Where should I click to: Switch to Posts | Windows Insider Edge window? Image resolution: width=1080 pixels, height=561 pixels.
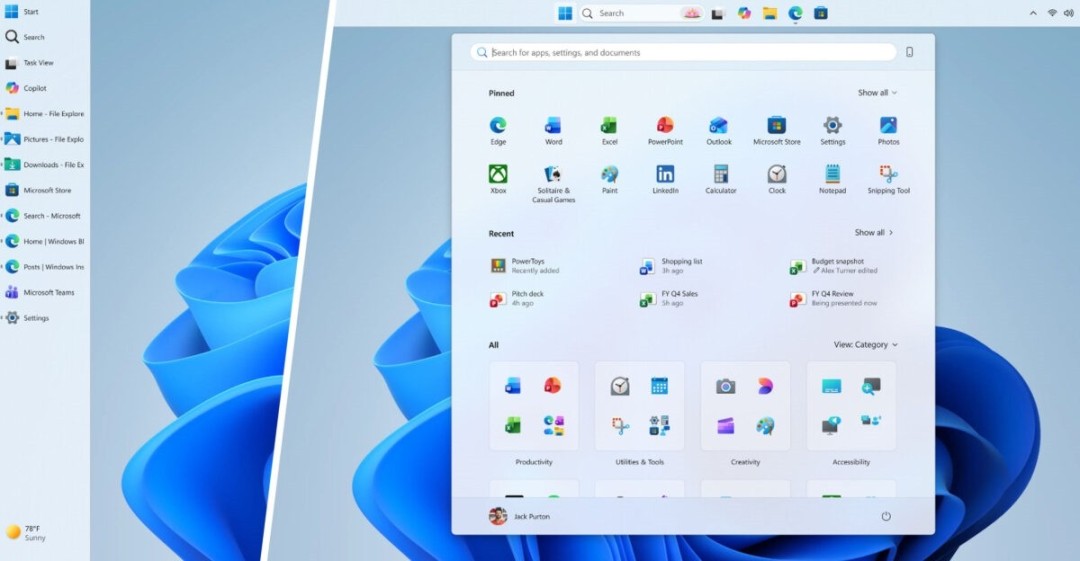tap(45, 267)
